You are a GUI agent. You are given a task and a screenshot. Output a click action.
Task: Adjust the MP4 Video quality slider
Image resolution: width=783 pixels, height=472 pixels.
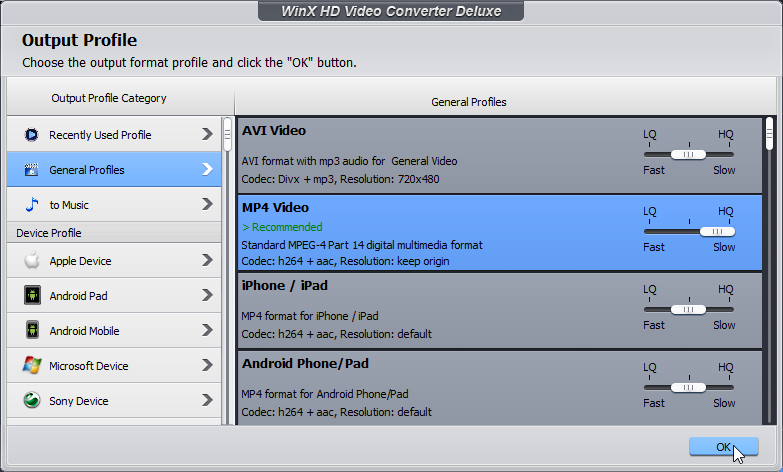(717, 231)
